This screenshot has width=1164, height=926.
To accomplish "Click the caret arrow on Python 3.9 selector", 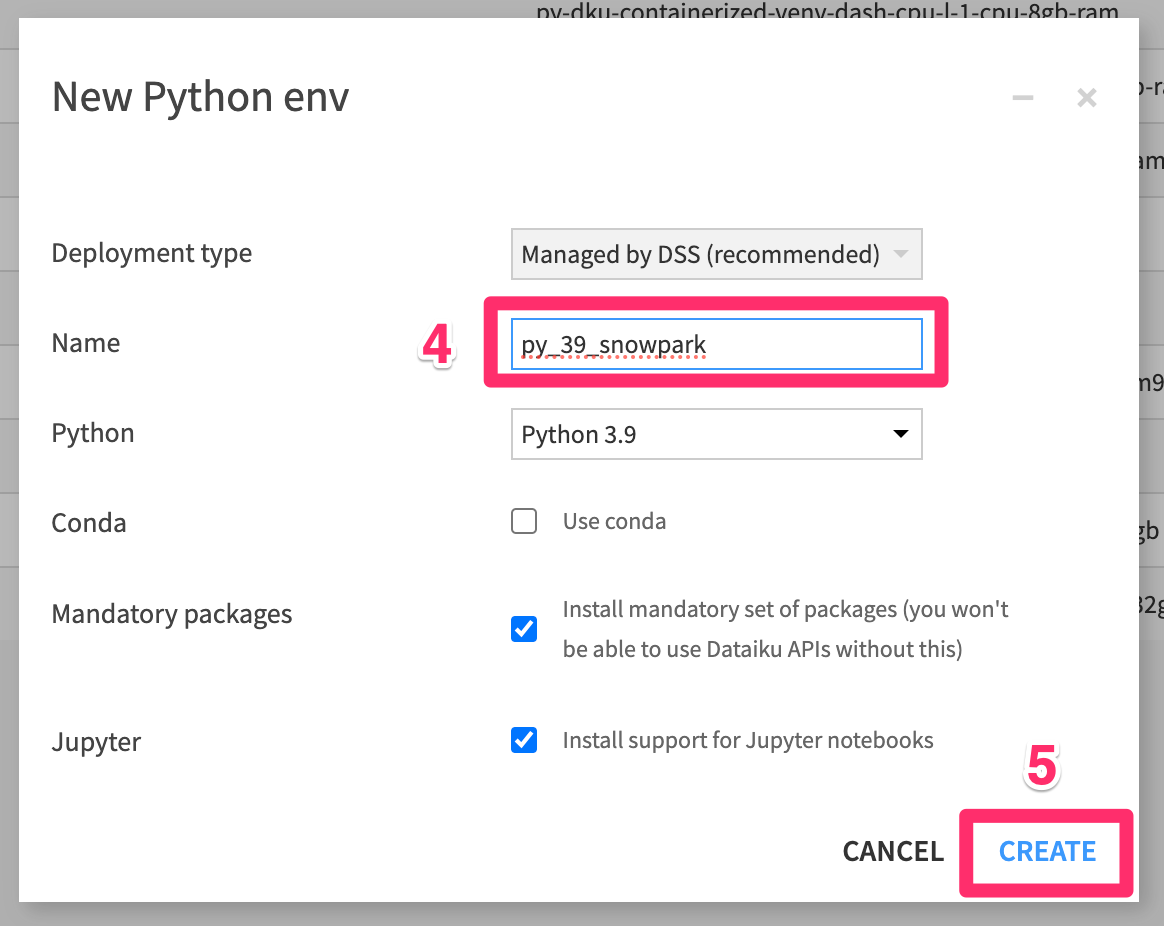I will pyautogui.click(x=900, y=434).
